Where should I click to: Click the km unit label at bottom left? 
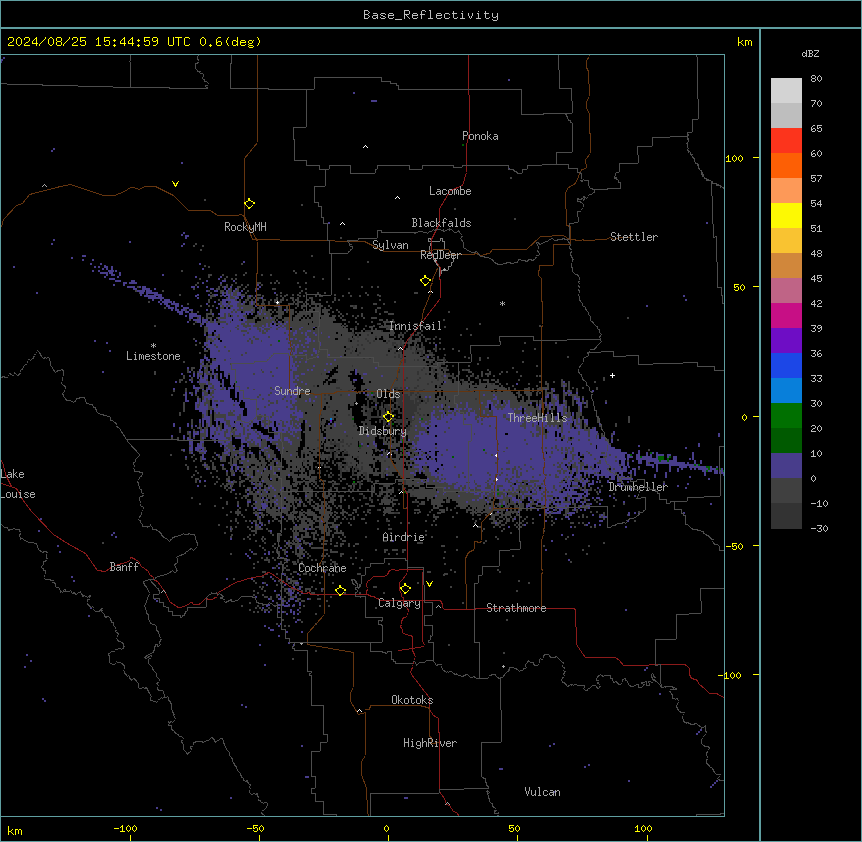pyautogui.click(x=14, y=830)
